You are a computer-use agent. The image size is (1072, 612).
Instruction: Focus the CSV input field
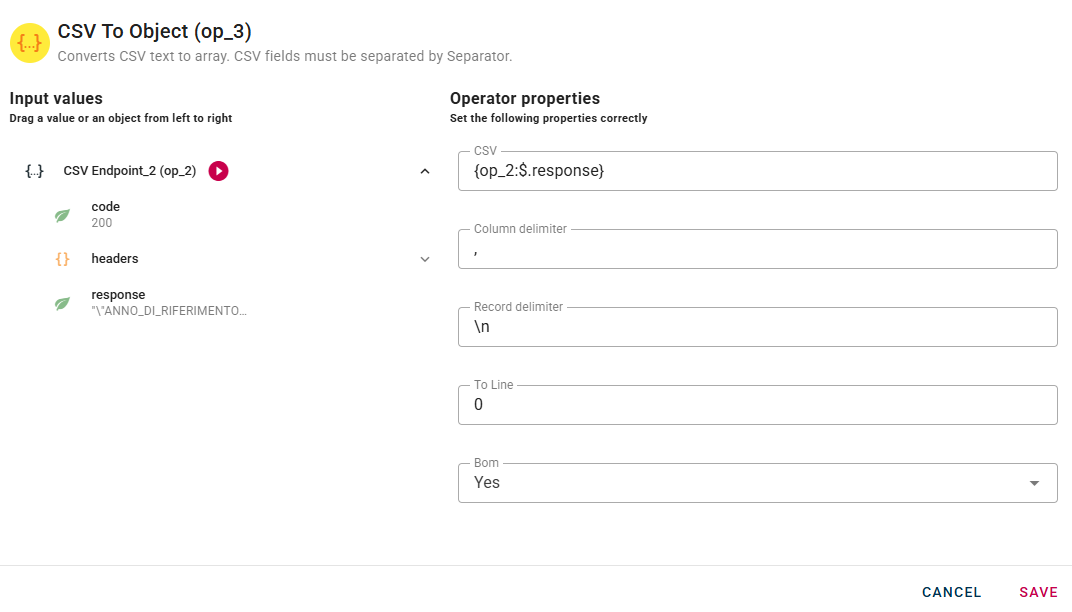[x=757, y=171]
